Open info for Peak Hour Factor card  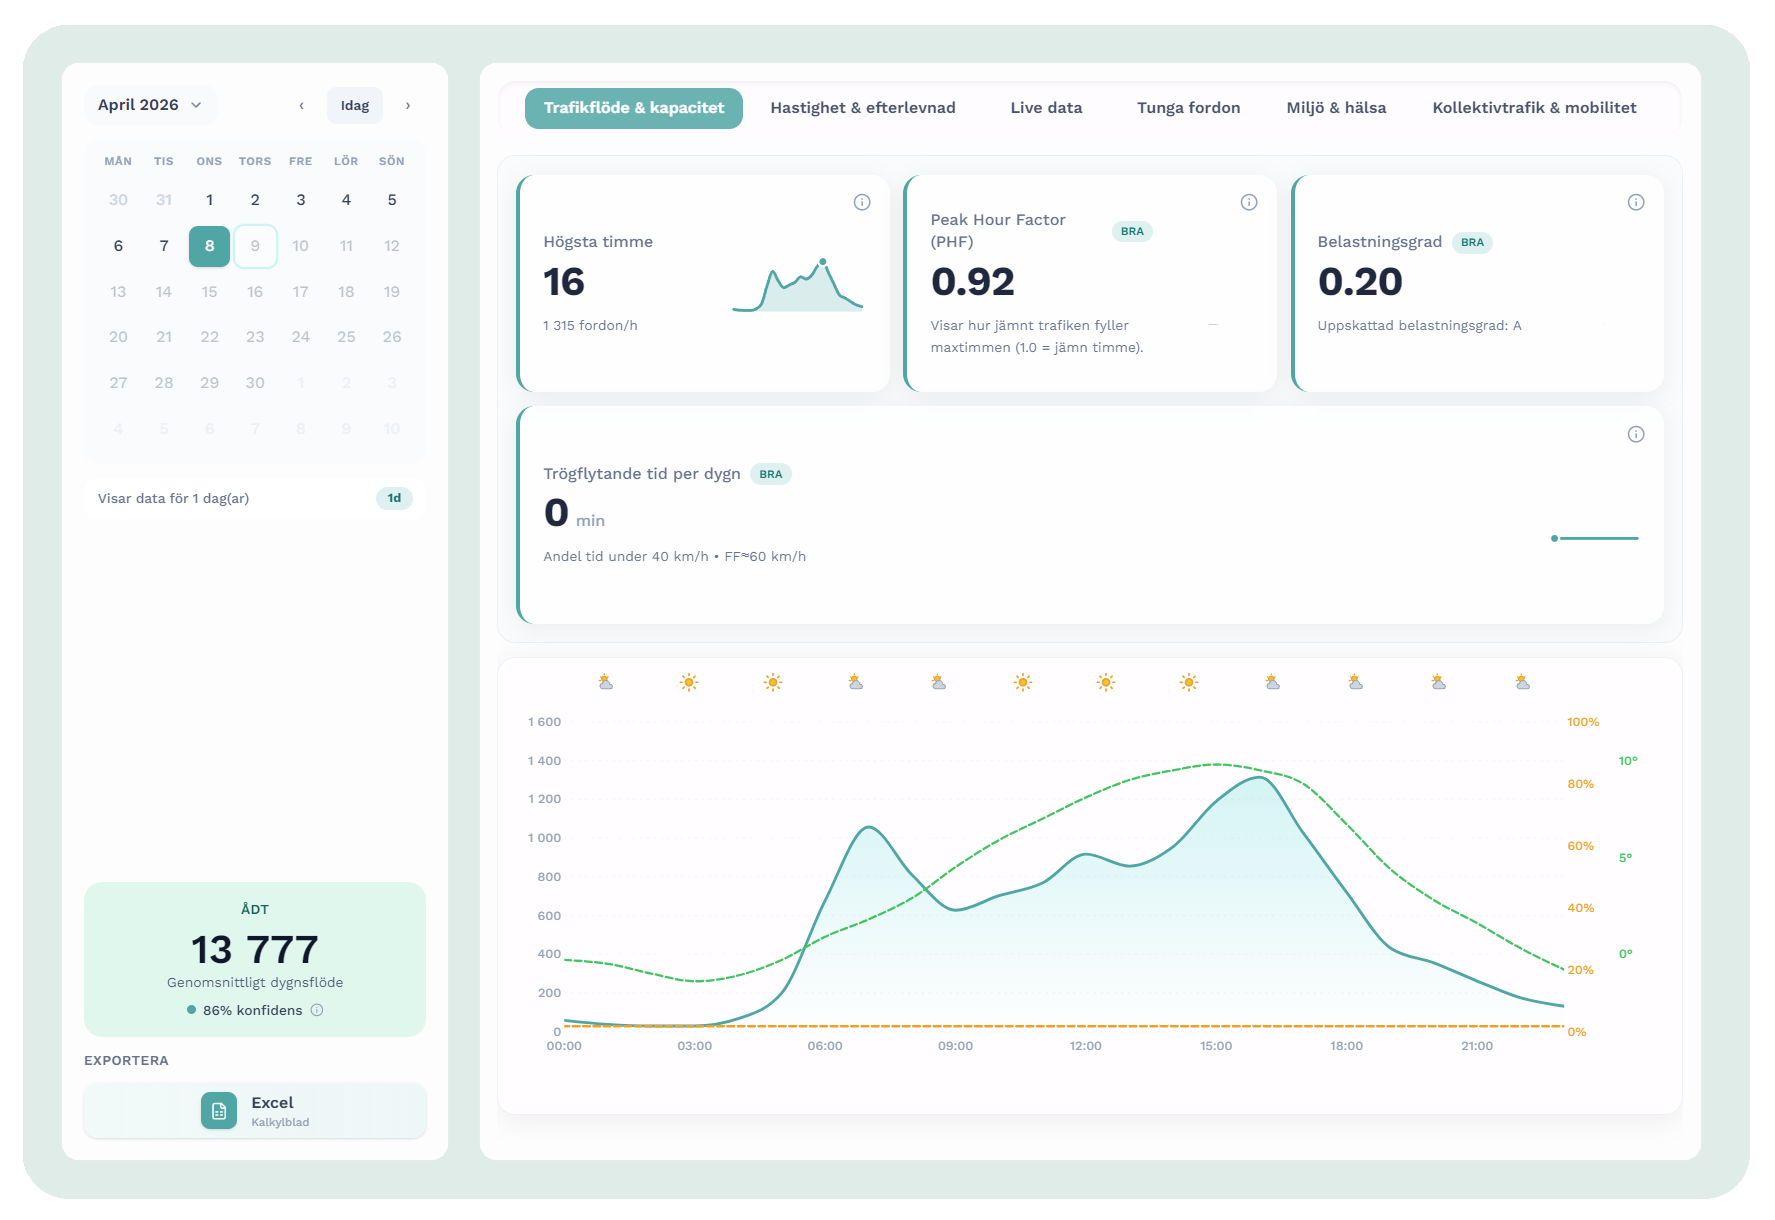1249,202
